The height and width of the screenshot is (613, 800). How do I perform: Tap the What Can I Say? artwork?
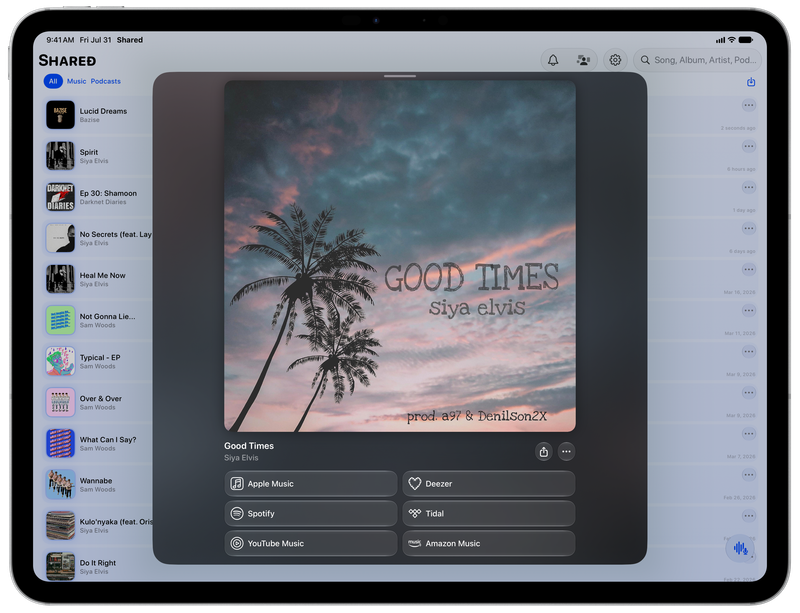tap(60, 443)
